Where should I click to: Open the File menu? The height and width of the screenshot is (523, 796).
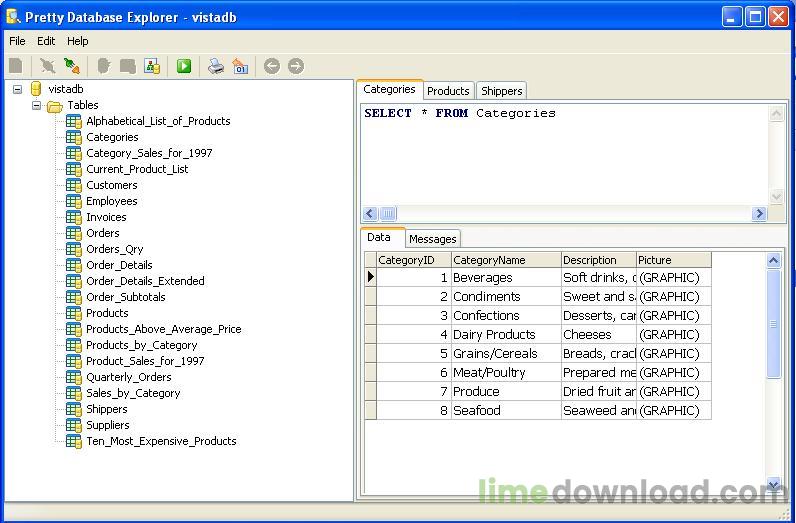point(17,41)
